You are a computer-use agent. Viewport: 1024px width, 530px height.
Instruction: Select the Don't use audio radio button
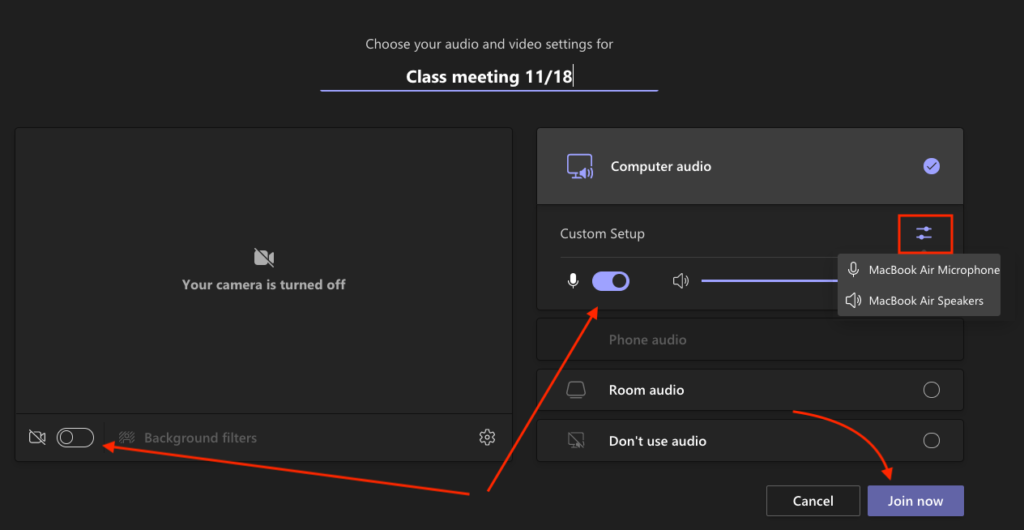(931, 441)
